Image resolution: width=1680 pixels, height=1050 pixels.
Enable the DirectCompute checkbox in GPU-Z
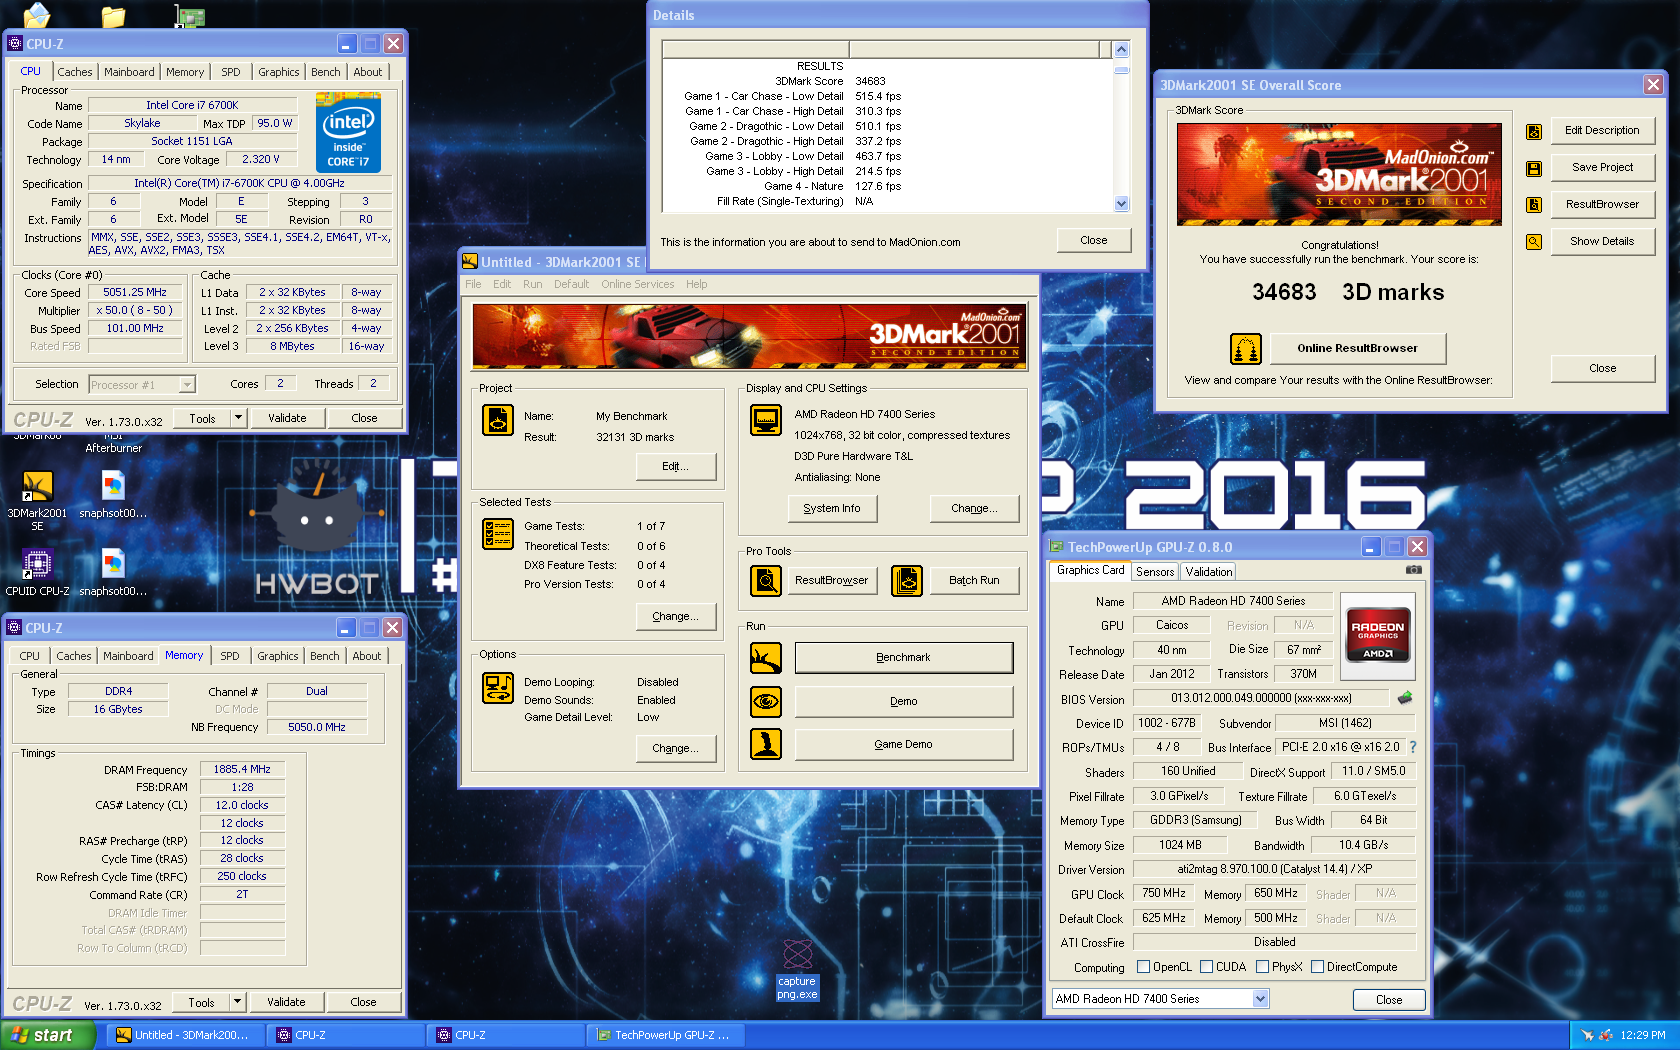tap(1317, 967)
